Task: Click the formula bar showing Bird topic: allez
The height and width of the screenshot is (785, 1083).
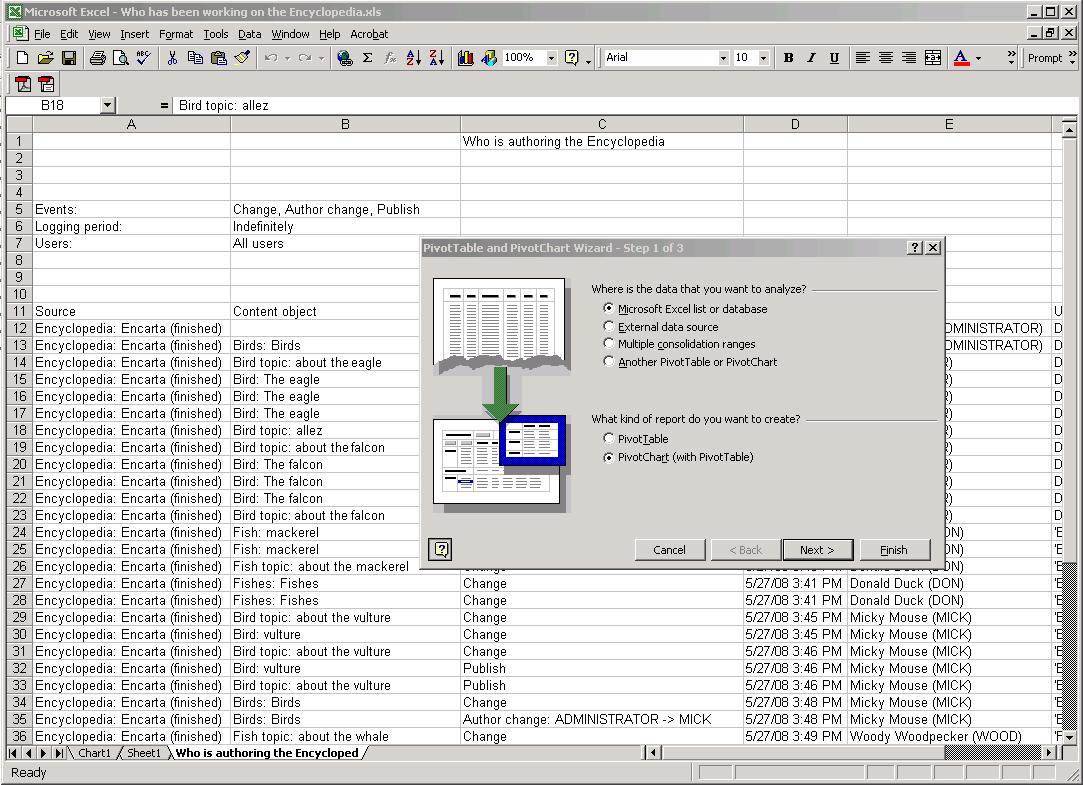Action: click(626, 106)
